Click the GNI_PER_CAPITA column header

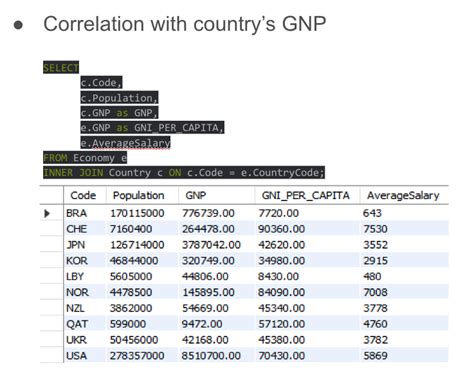pyautogui.click(x=307, y=195)
